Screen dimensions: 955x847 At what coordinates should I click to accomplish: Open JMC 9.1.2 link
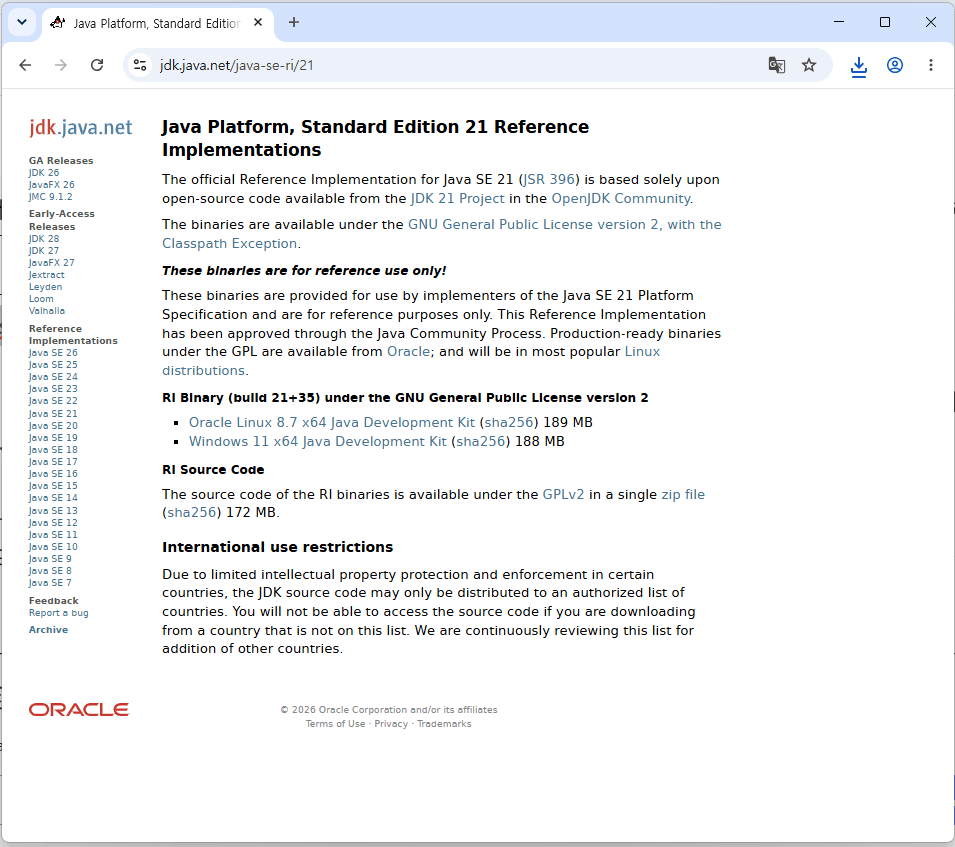click(51, 197)
